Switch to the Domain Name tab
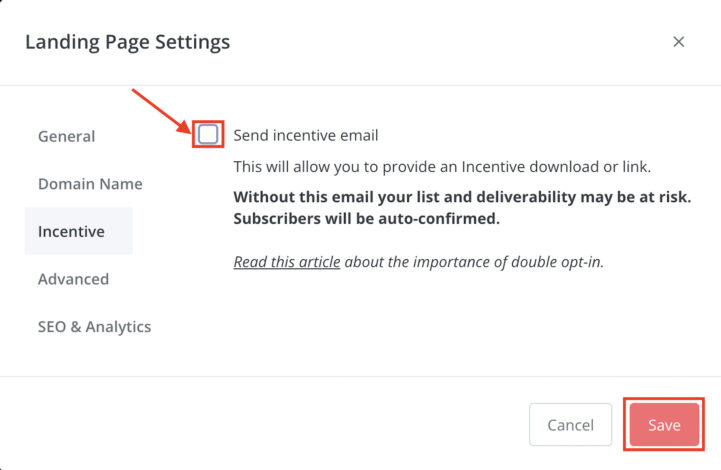721x470 pixels. click(90, 184)
